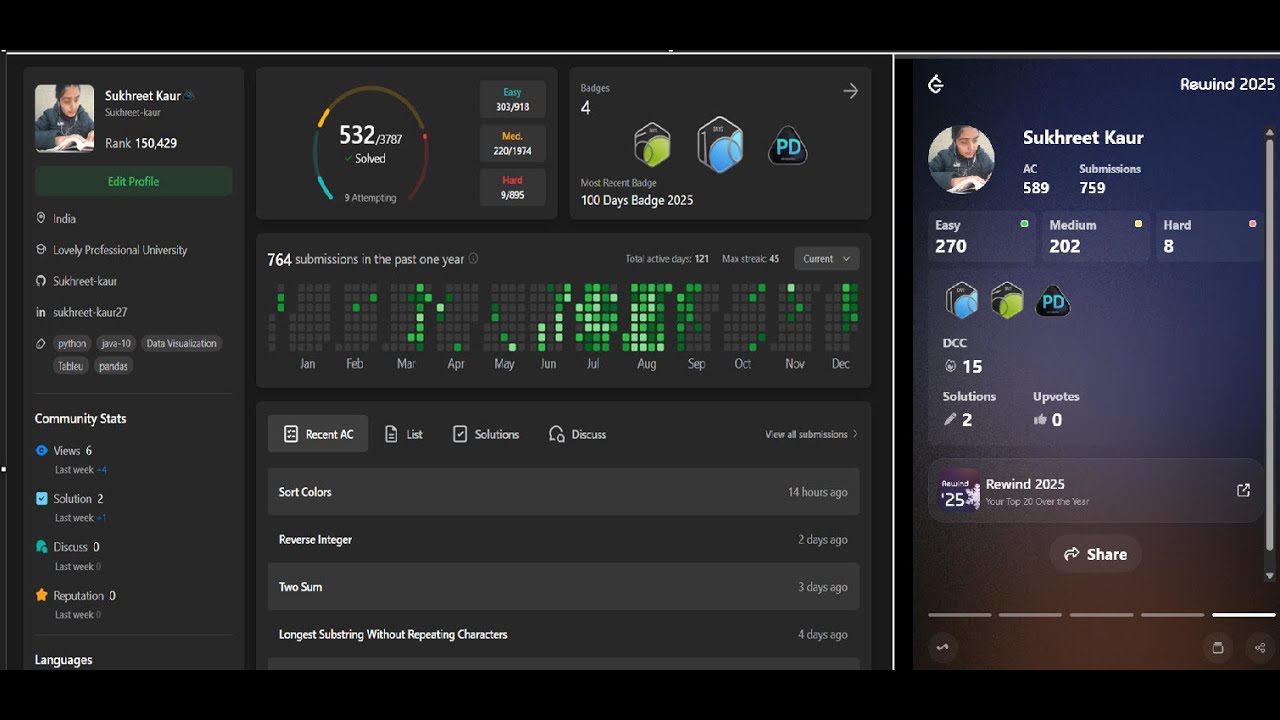Image resolution: width=1280 pixels, height=720 pixels.
Task: Click the thumbs-up icon under Upvotes in Rewind
Action: click(1041, 420)
